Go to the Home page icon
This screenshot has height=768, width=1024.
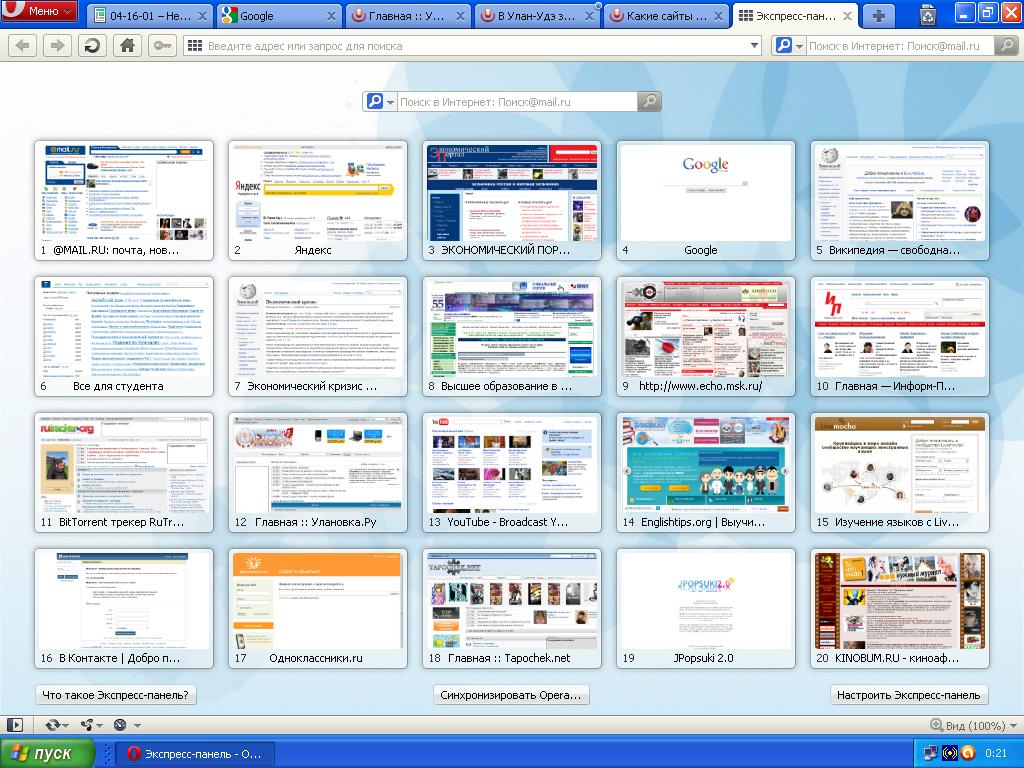tap(127, 46)
